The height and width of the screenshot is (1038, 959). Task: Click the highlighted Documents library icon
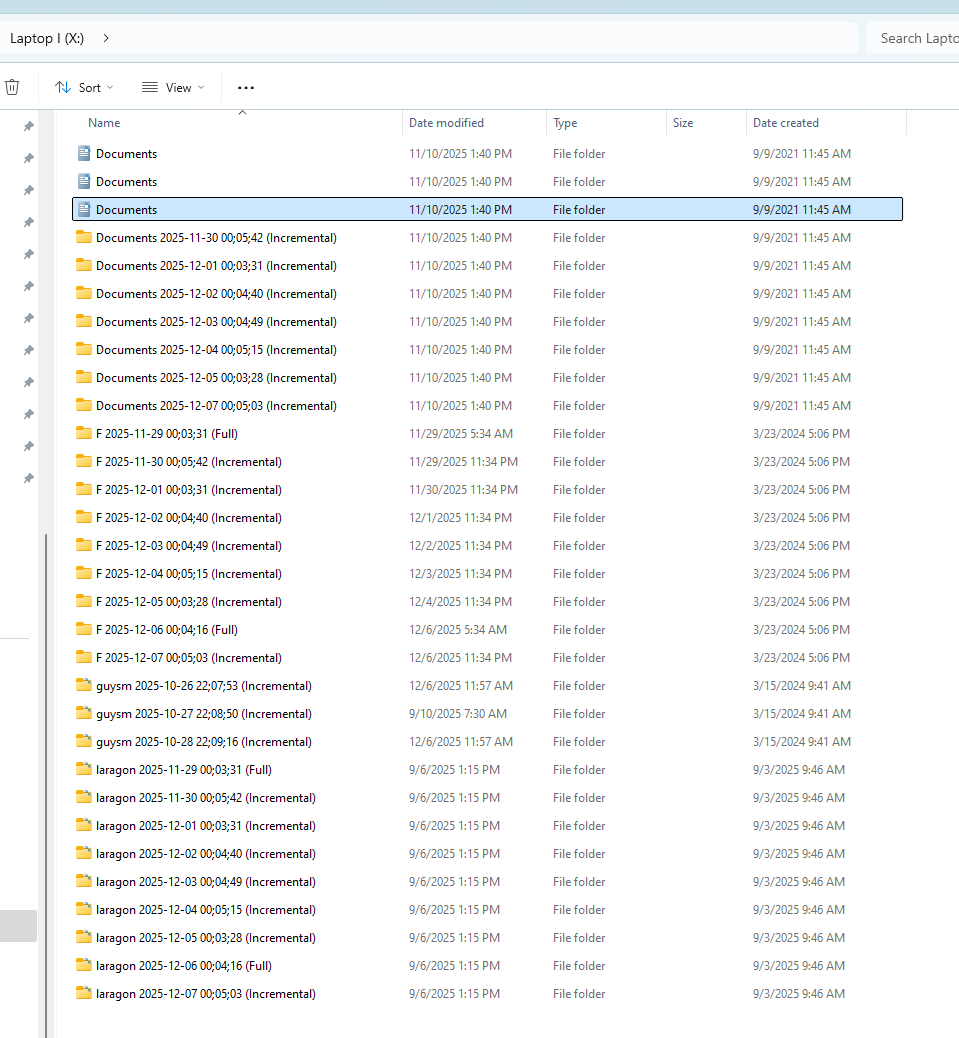[x=84, y=210]
